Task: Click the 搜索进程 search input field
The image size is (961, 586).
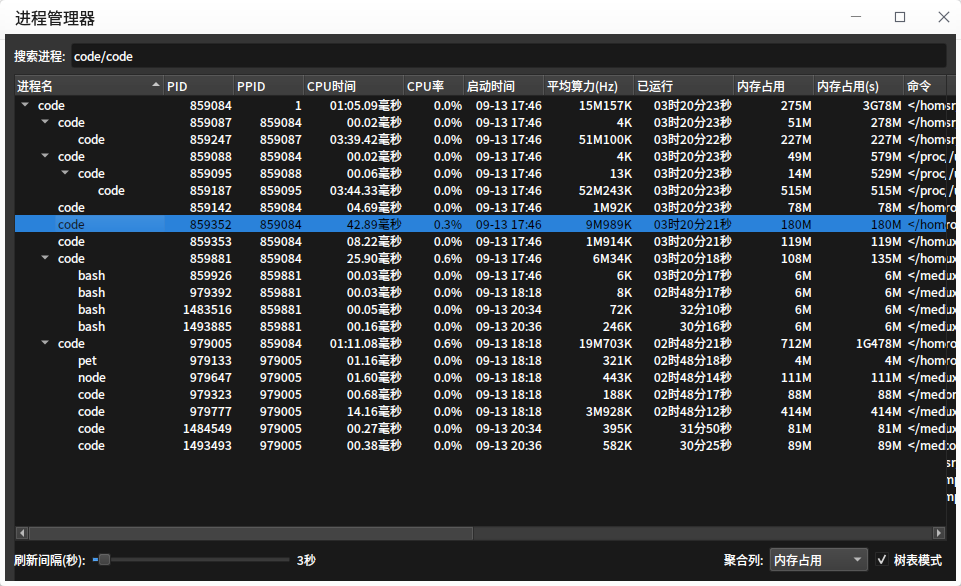Action: (x=509, y=56)
